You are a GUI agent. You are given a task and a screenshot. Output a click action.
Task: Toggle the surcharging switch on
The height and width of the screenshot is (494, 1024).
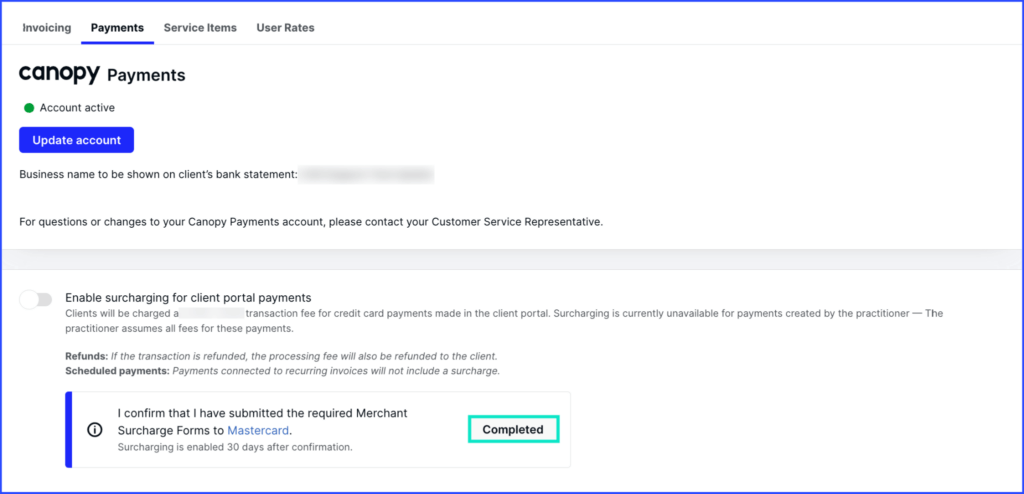35,299
